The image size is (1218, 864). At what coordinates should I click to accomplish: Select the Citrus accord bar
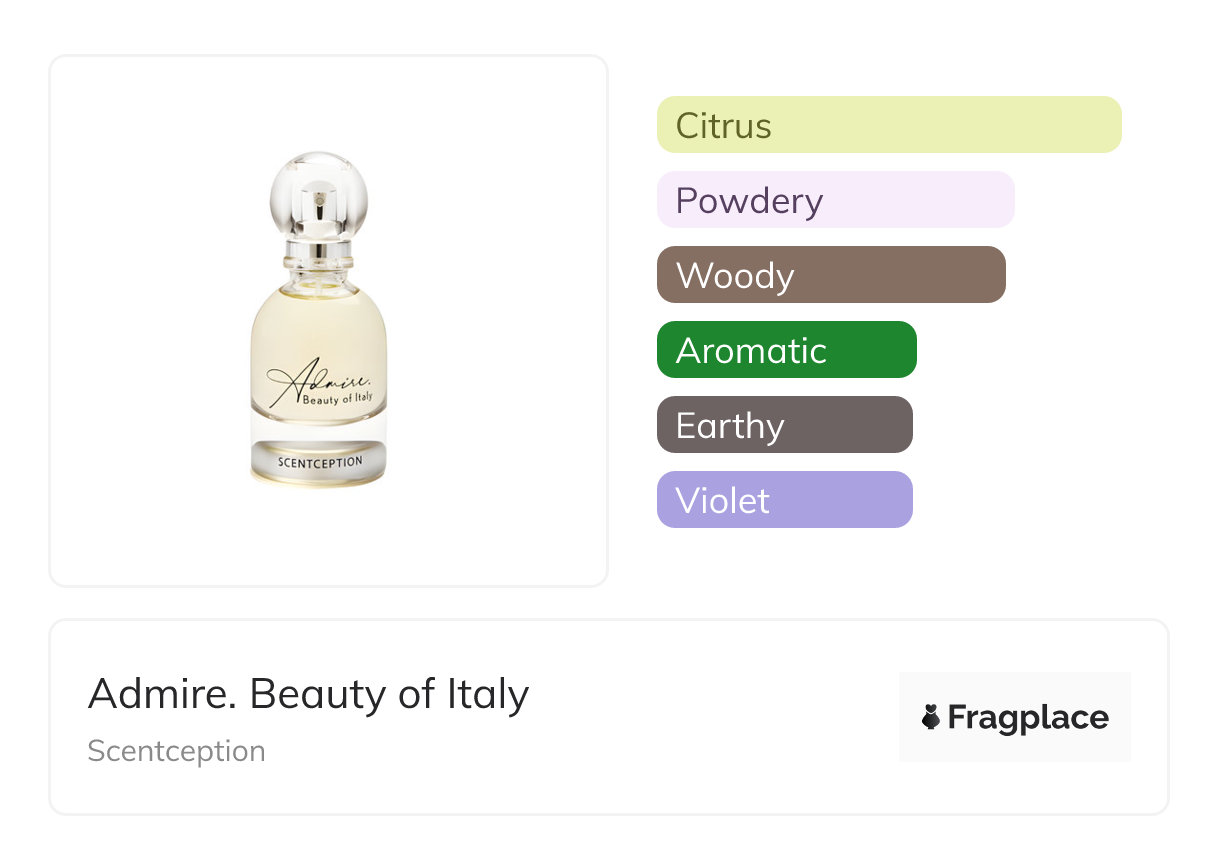[x=889, y=125]
